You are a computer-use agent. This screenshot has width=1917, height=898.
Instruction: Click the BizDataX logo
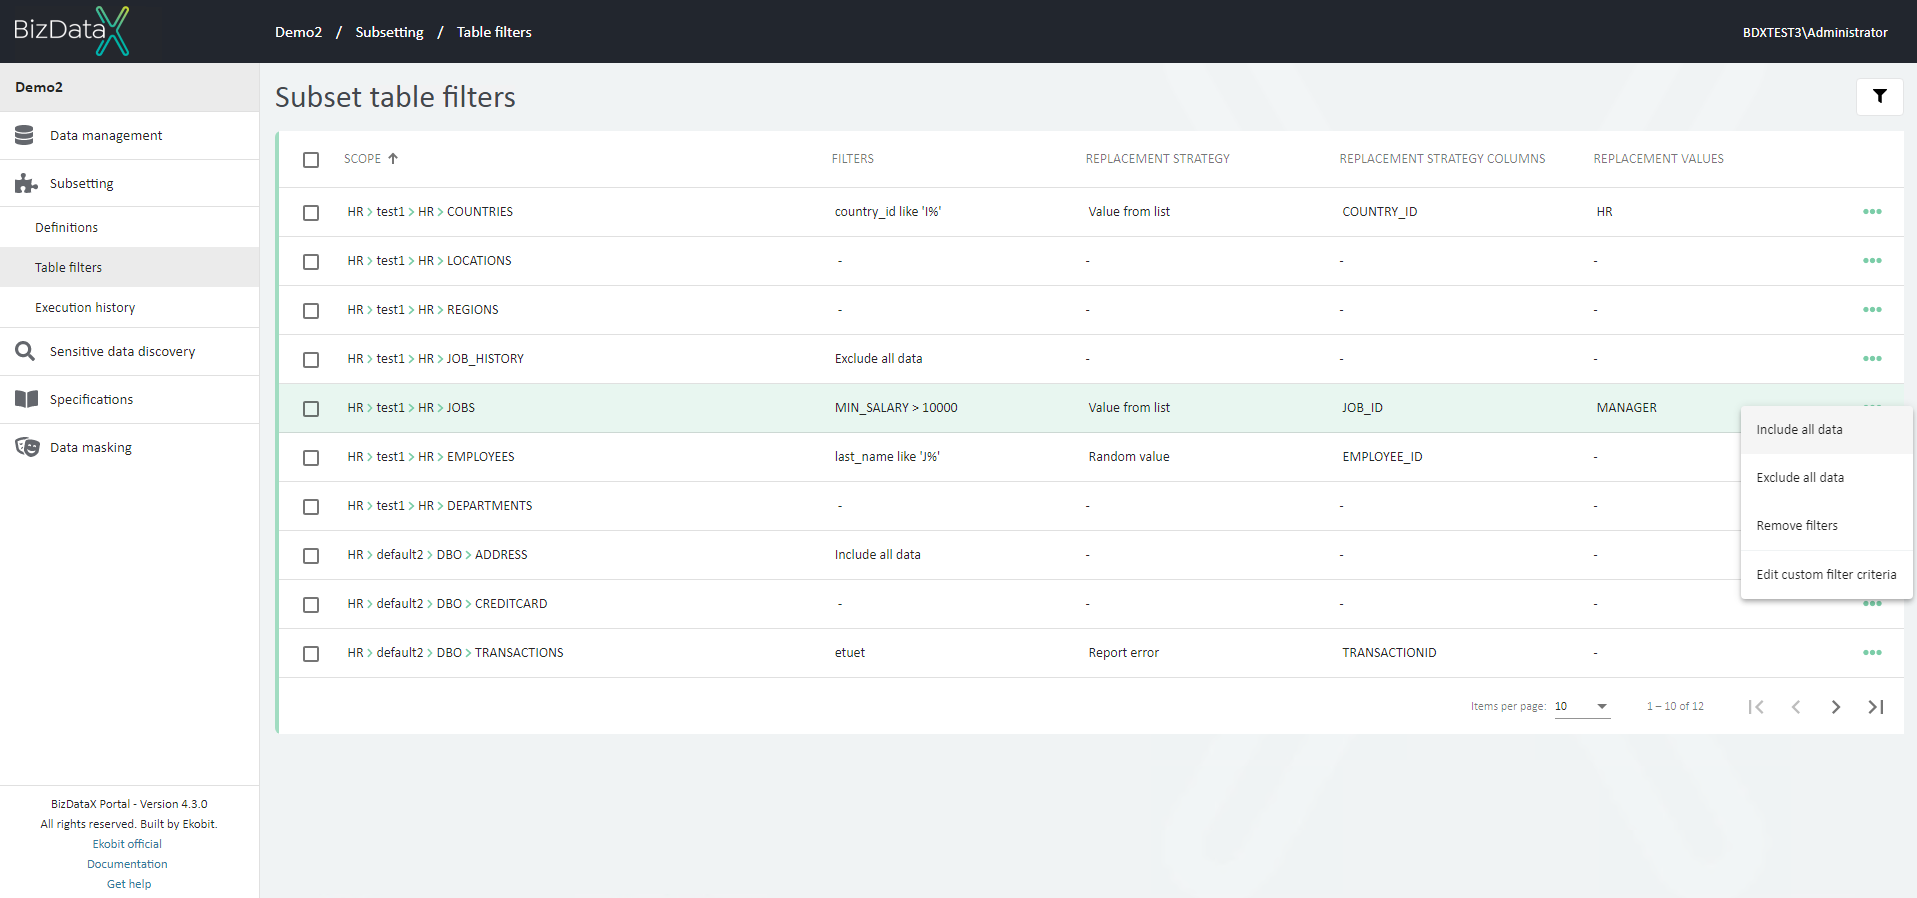[71, 31]
